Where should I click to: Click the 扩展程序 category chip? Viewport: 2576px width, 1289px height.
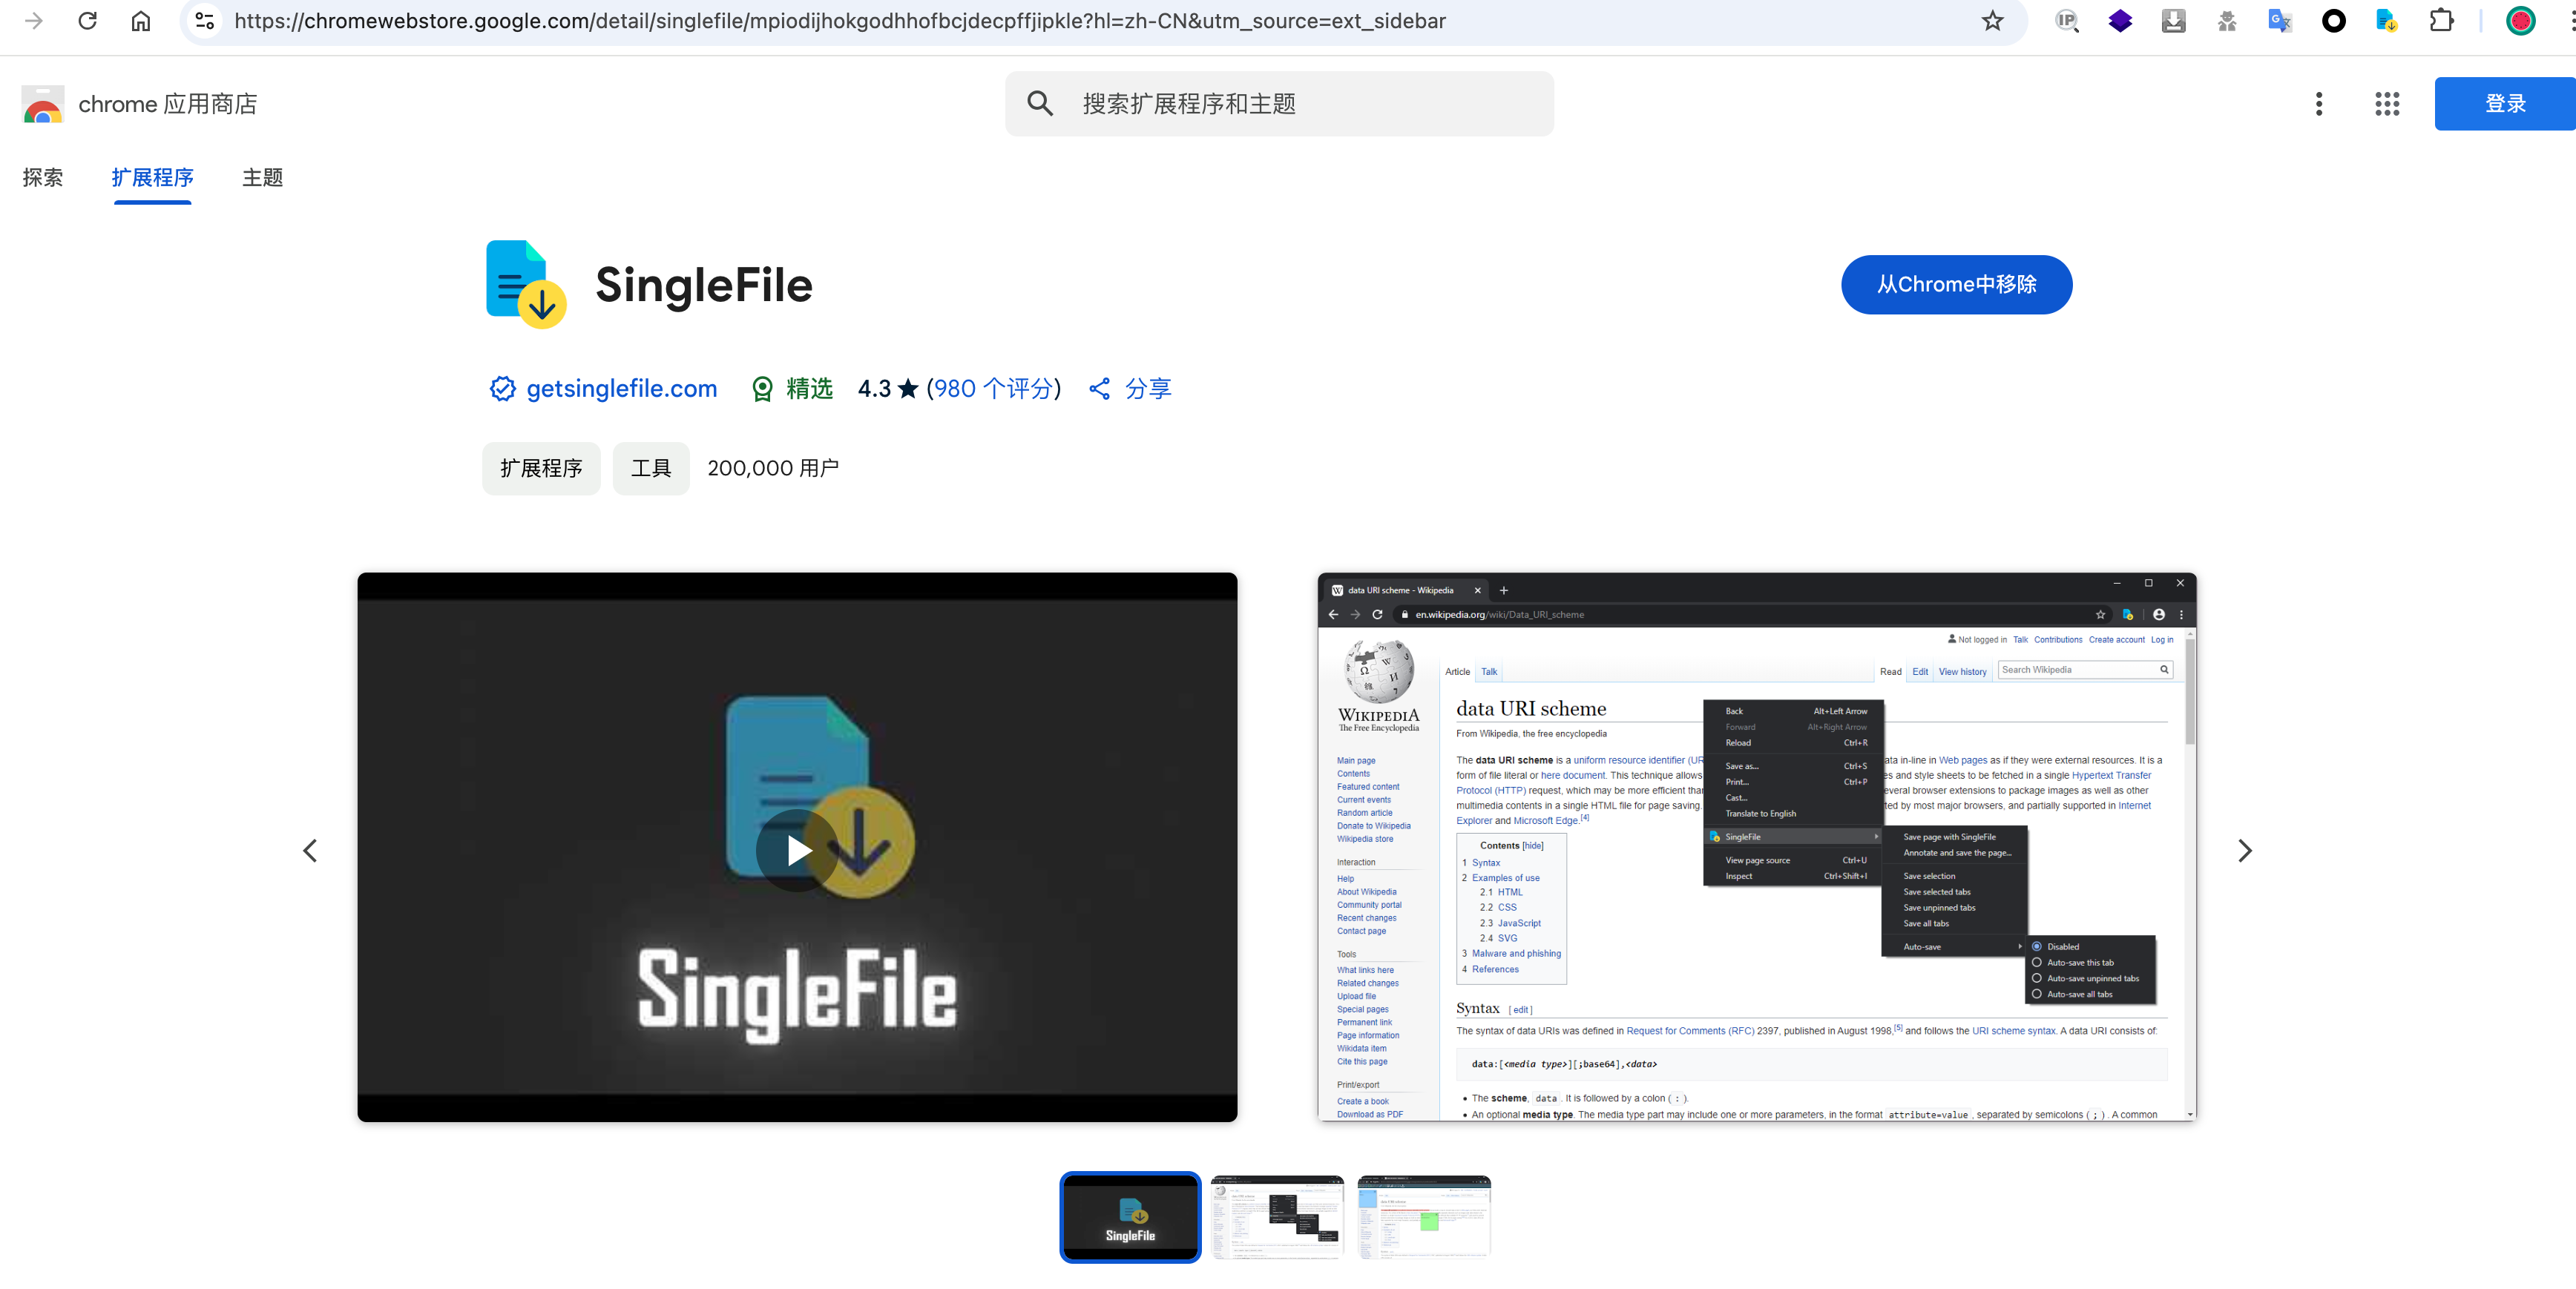(541, 468)
